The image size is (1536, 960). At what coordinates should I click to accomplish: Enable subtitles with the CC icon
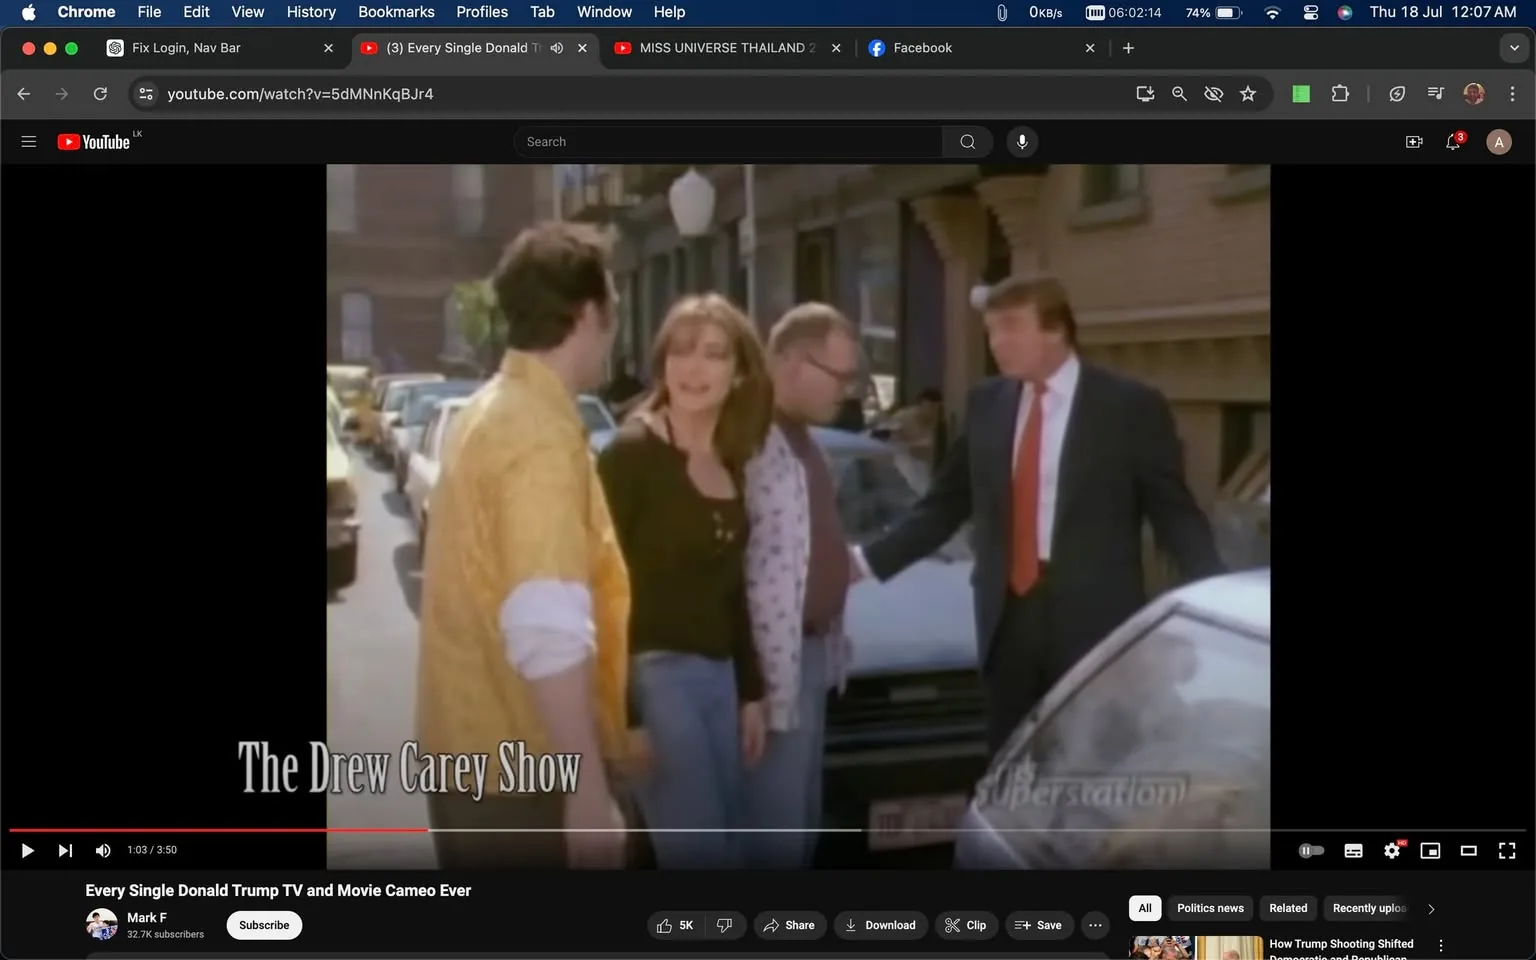tap(1352, 850)
